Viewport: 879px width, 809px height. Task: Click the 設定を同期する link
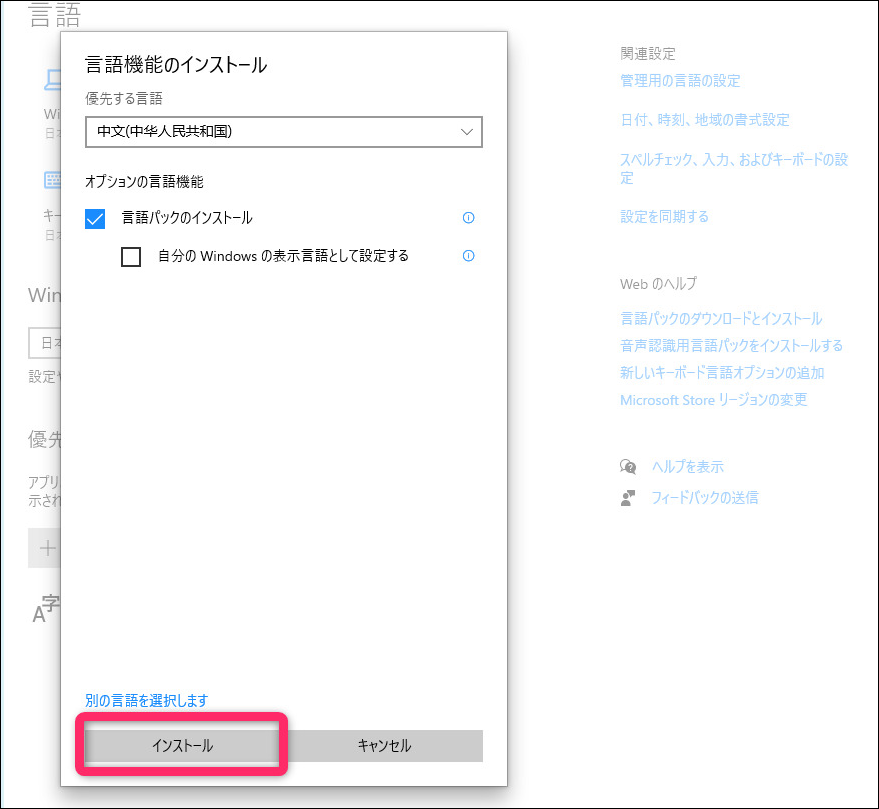664,216
